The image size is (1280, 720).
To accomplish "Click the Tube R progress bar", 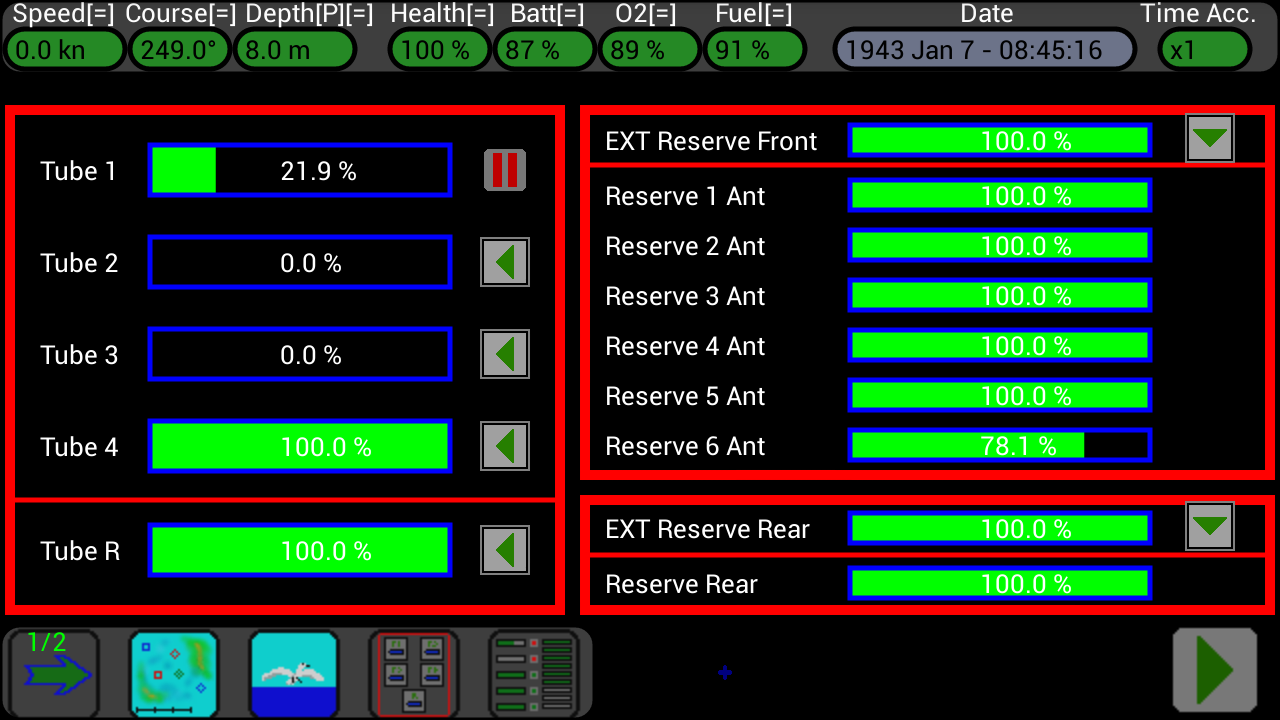I will [x=300, y=550].
